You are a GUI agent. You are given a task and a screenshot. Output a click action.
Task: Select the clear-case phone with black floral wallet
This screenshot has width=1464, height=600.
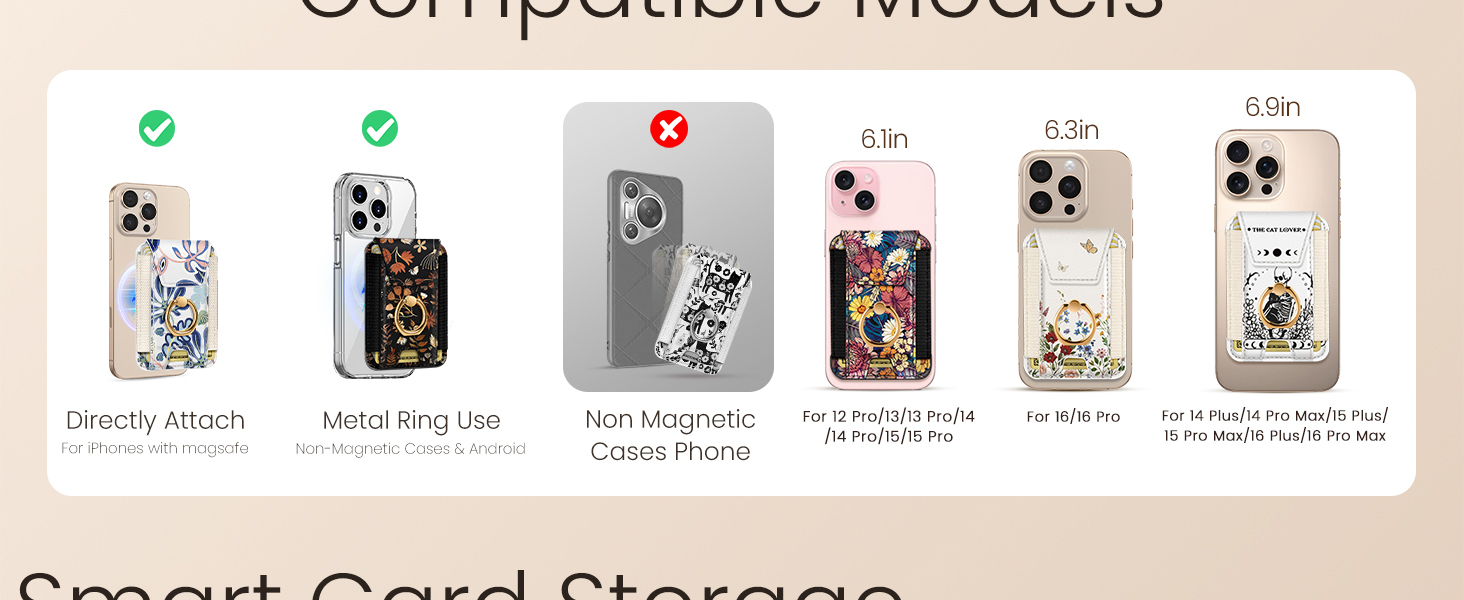(x=390, y=276)
